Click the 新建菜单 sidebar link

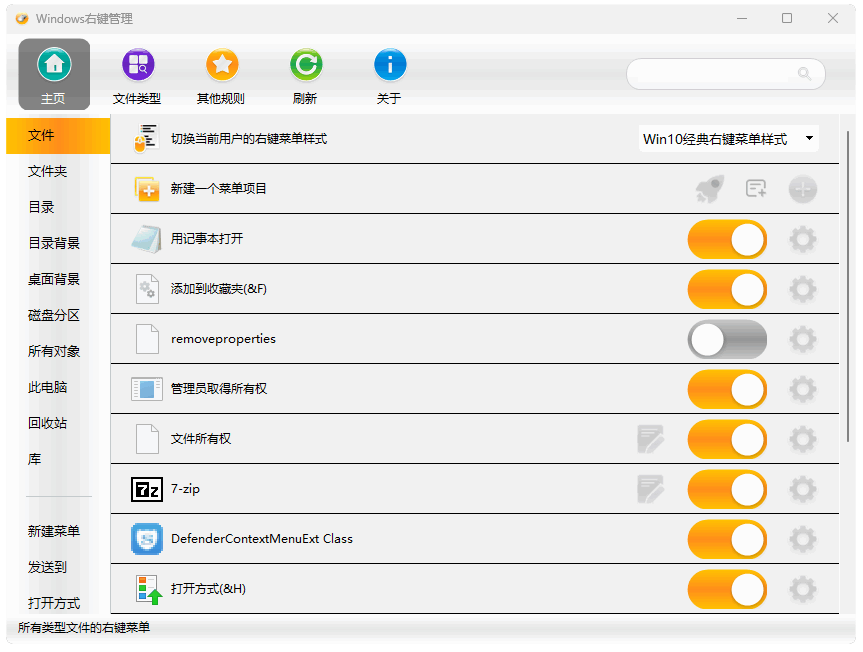coord(54,531)
